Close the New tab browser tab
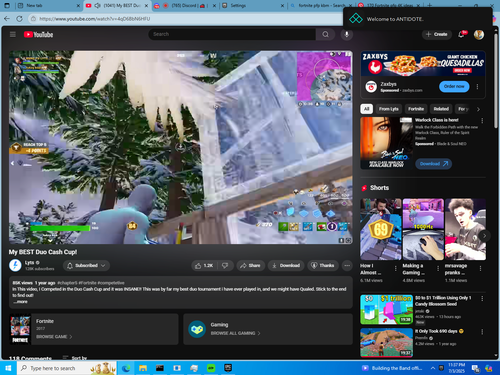Image resolution: width=500 pixels, height=375 pixels. point(78,6)
